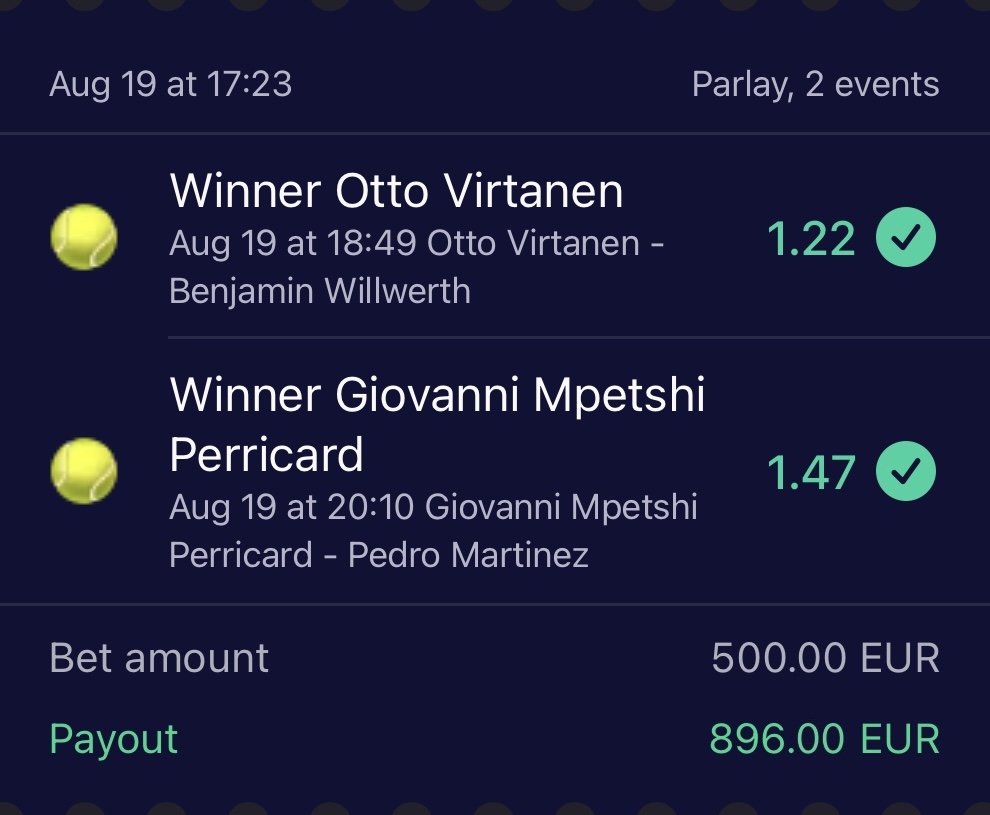Click the Parlay, 2 events label
Screen dimensions: 990x815
click(x=815, y=85)
